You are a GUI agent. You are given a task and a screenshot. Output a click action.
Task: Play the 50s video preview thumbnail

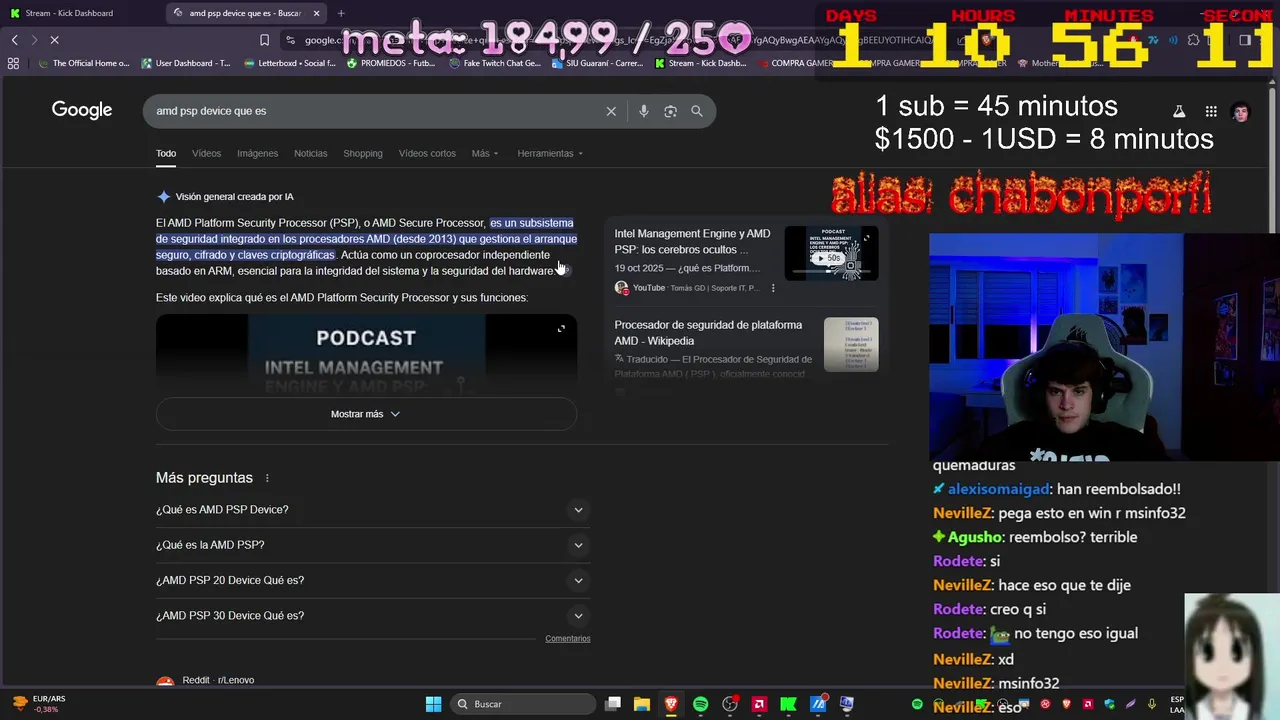(831, 254)
